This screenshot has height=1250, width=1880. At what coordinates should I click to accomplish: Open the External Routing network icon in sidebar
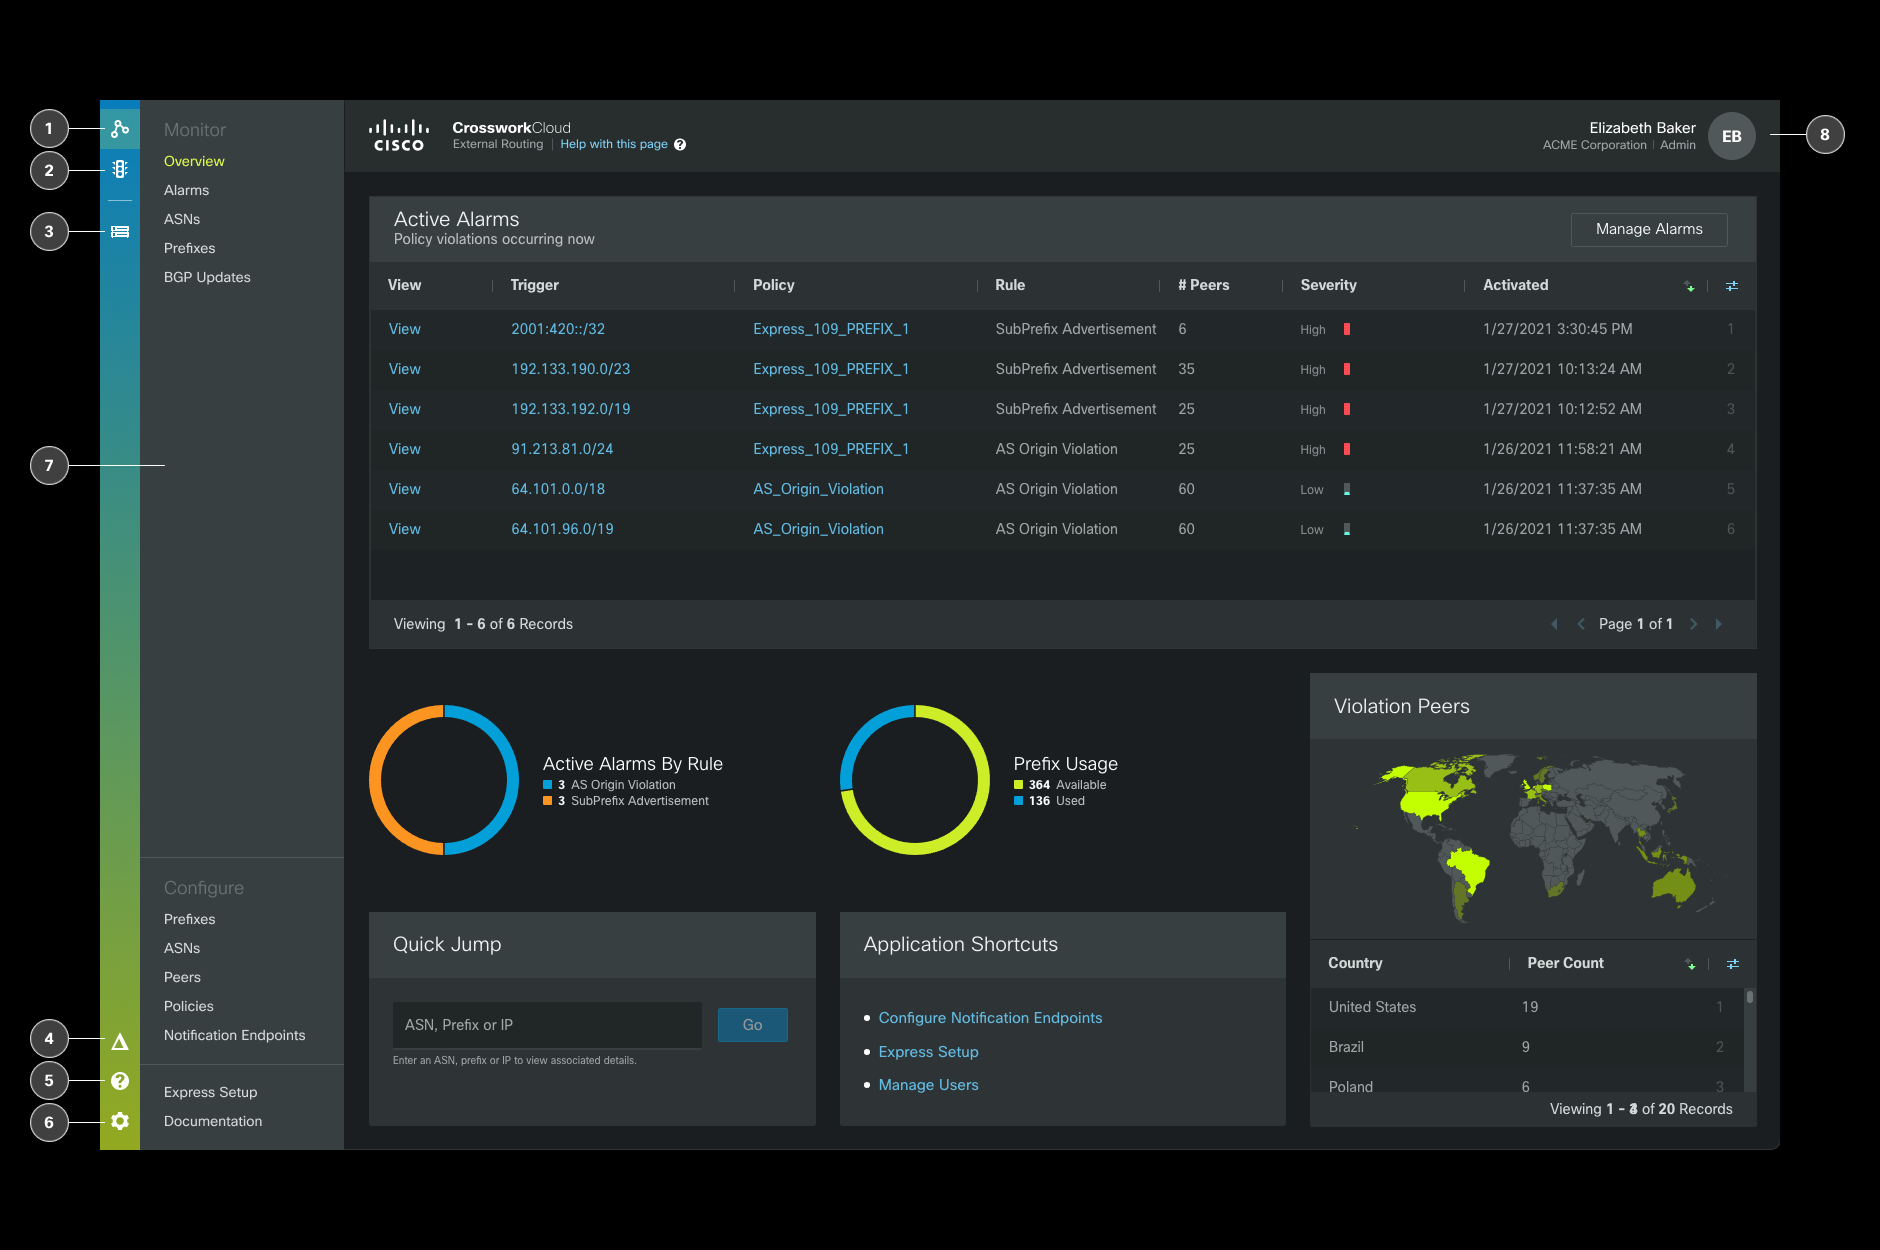coord(120,128)
